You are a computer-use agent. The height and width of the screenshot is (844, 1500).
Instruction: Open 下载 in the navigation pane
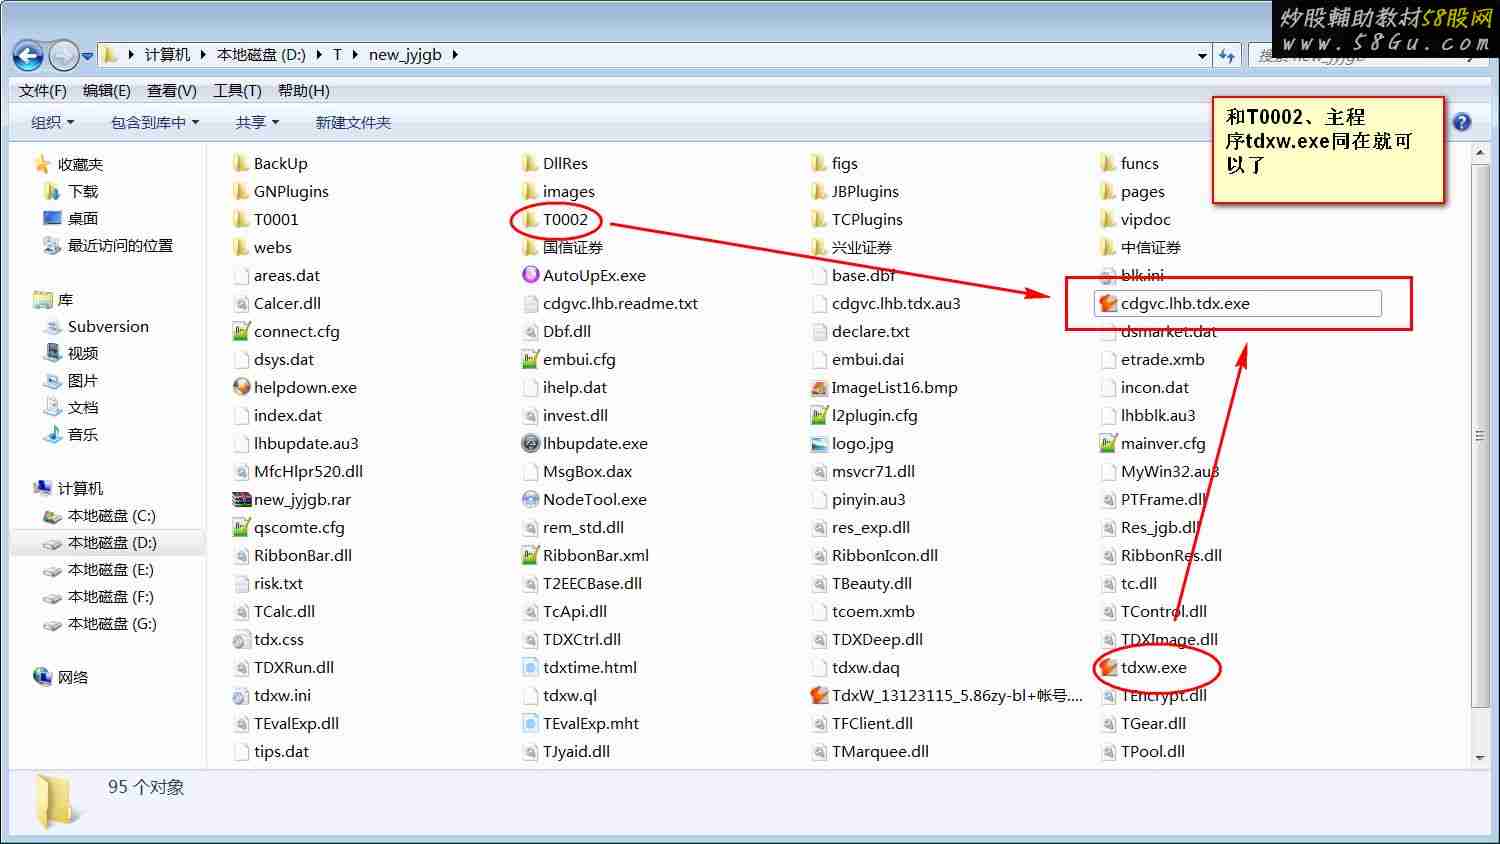click(x=82, y=191)
